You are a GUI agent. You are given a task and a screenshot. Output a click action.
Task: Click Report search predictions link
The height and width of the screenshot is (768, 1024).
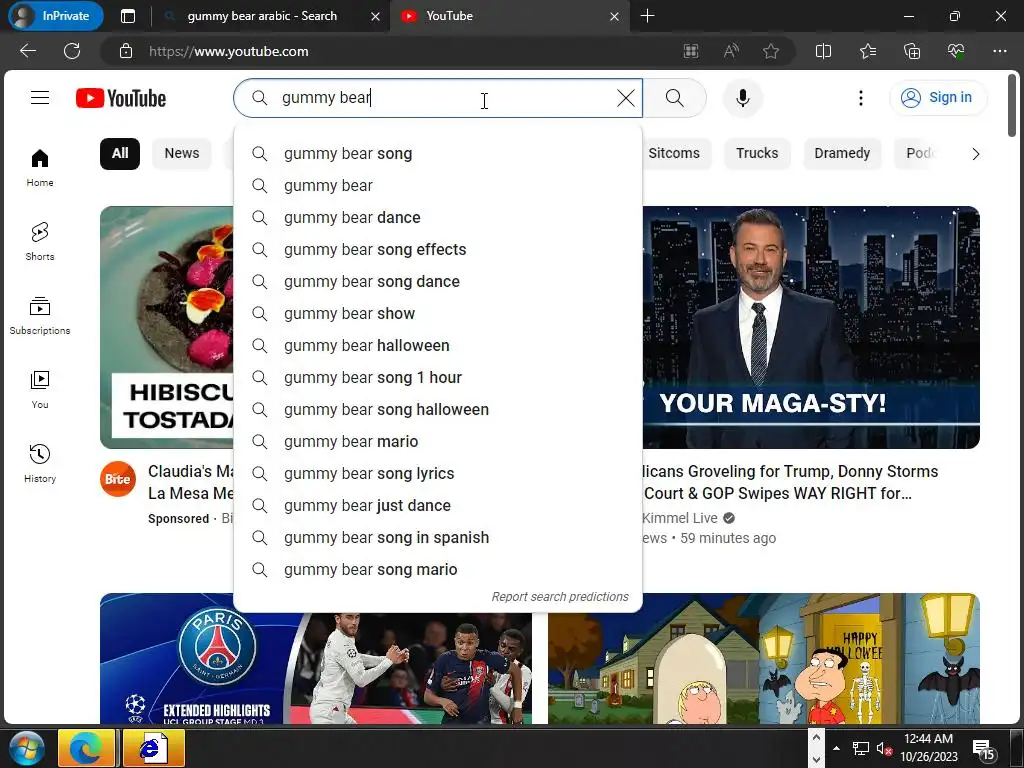point(560,597)
